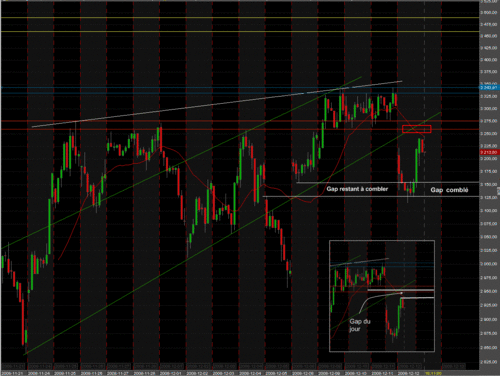Click the 3 000,00 price axis label
Viewport: 500px width, 376px height.
489,264
